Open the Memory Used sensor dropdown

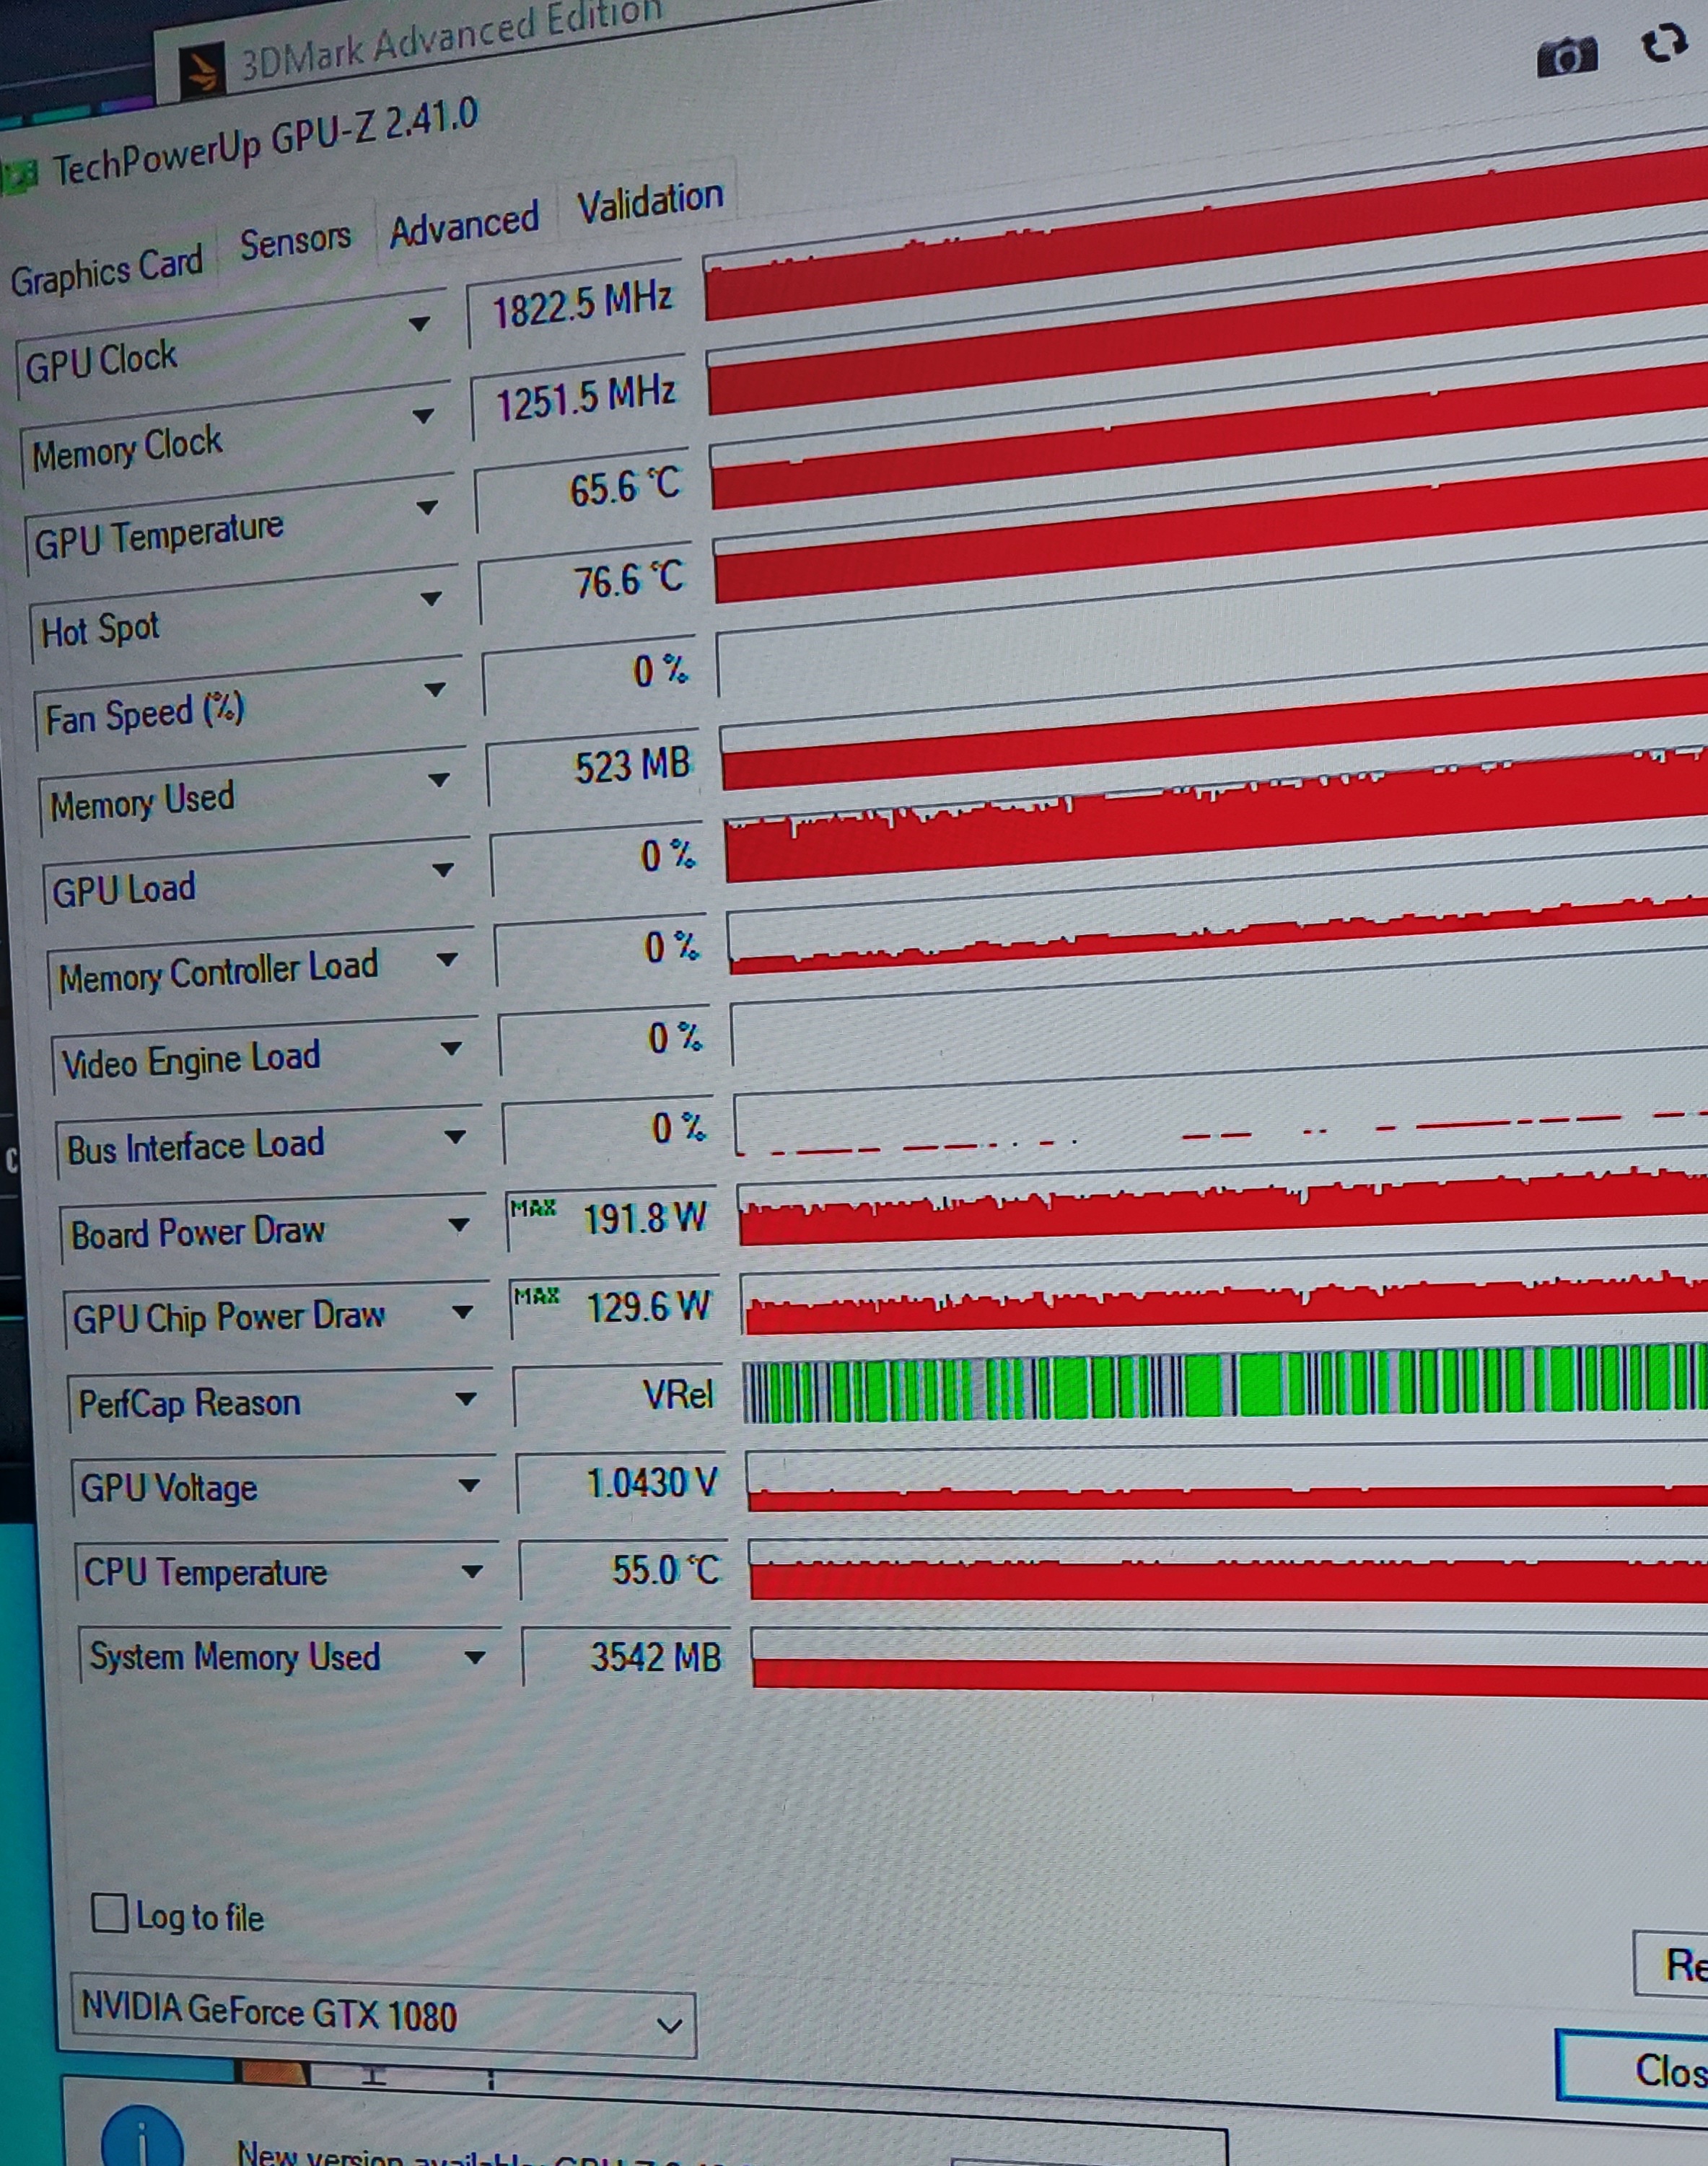tap(439, 780)
